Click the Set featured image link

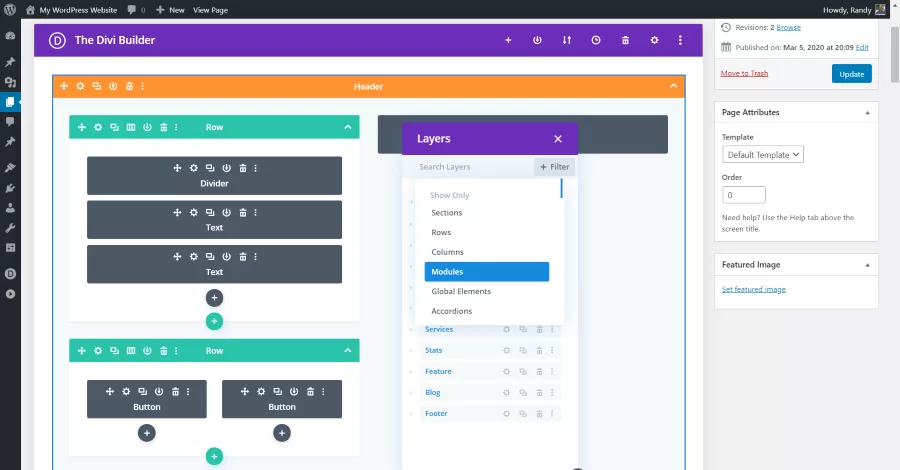(754, 289)
